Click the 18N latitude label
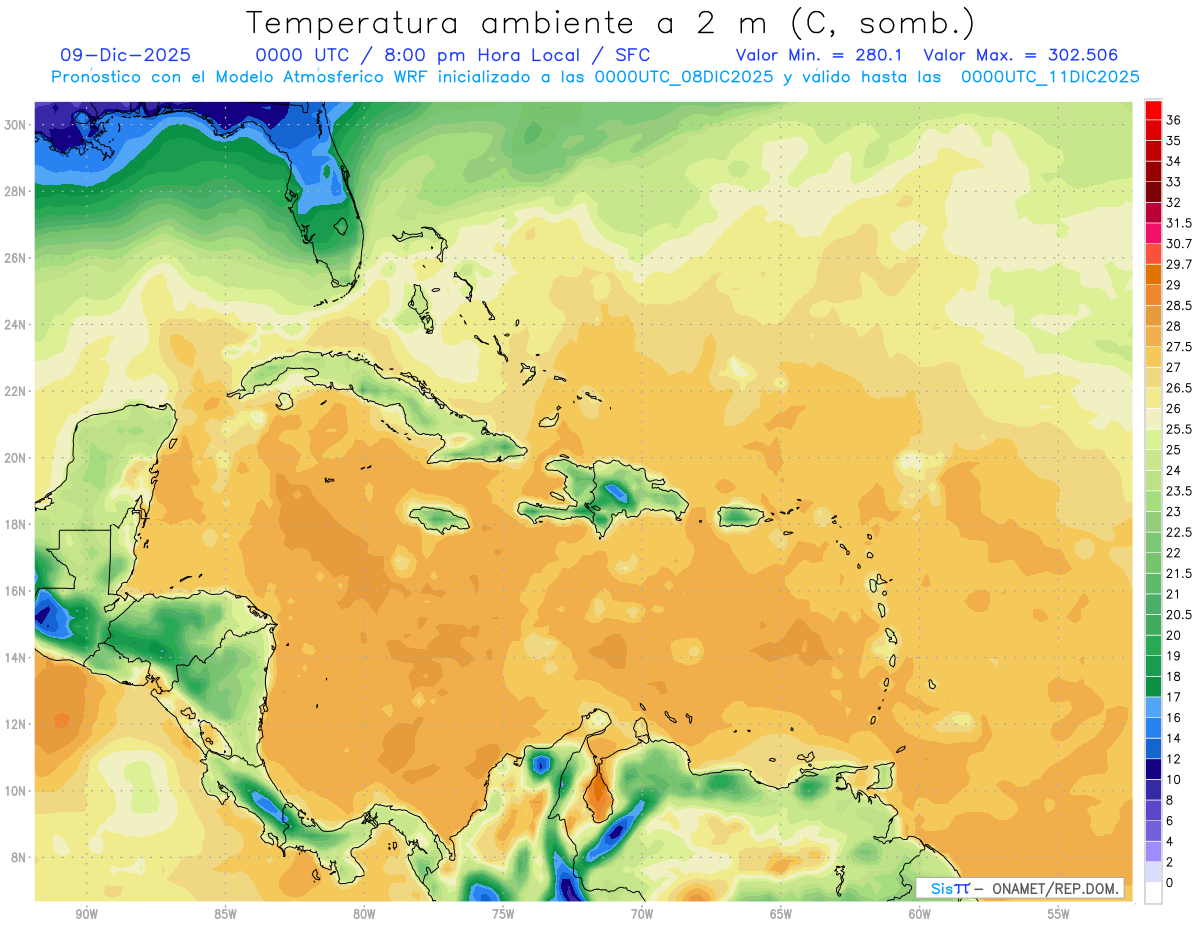1200x927 pixels. [15, 524]
